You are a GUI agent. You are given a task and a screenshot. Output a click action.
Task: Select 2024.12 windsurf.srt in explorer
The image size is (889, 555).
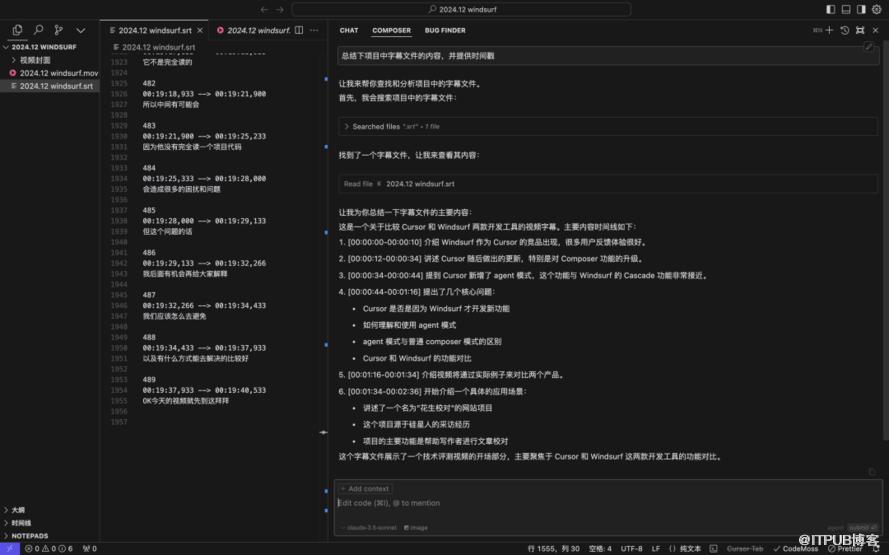pyautogui.click(x=52, y=86)
